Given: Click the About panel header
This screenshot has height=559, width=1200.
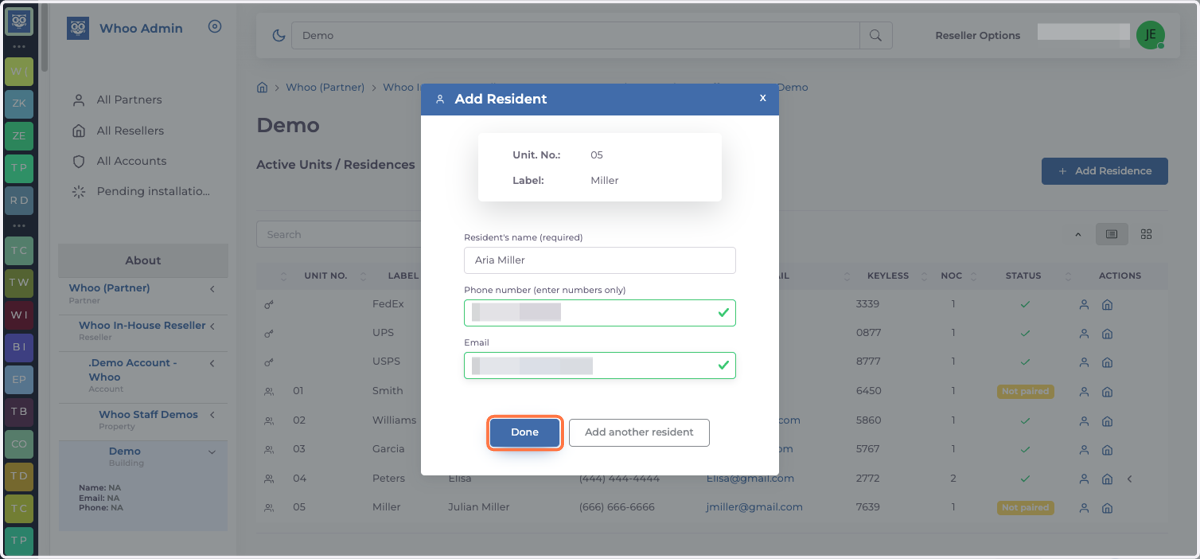Looking at the screenshot, I should pyautogui.click(x=143, y=260).
